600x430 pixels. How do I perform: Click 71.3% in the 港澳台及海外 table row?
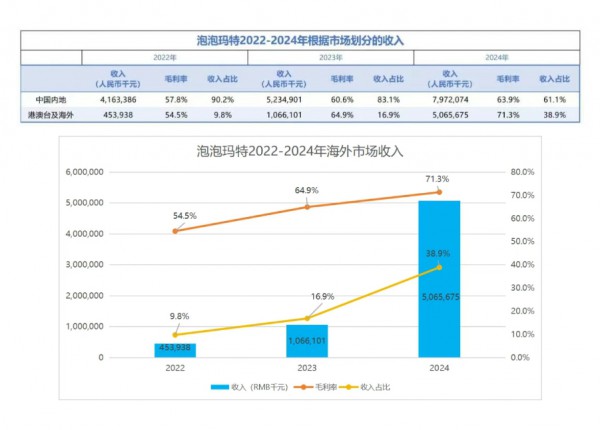click(x=508, y=115)
